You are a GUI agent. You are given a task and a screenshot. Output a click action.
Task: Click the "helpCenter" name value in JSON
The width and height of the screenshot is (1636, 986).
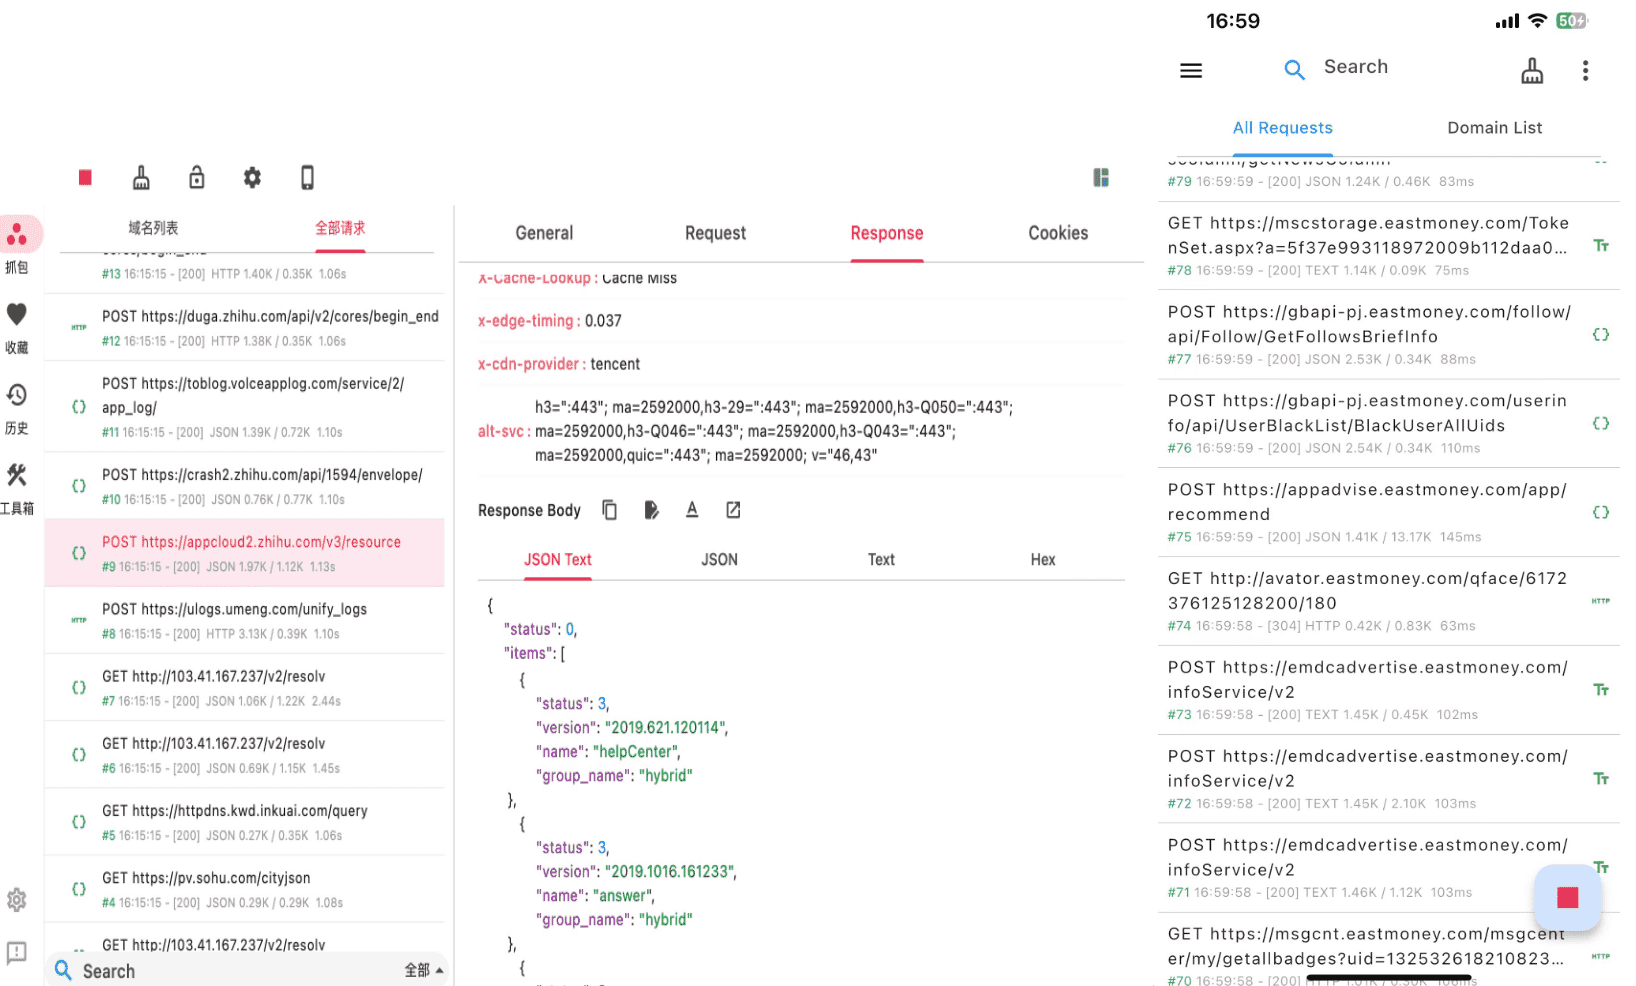[636, 752]
